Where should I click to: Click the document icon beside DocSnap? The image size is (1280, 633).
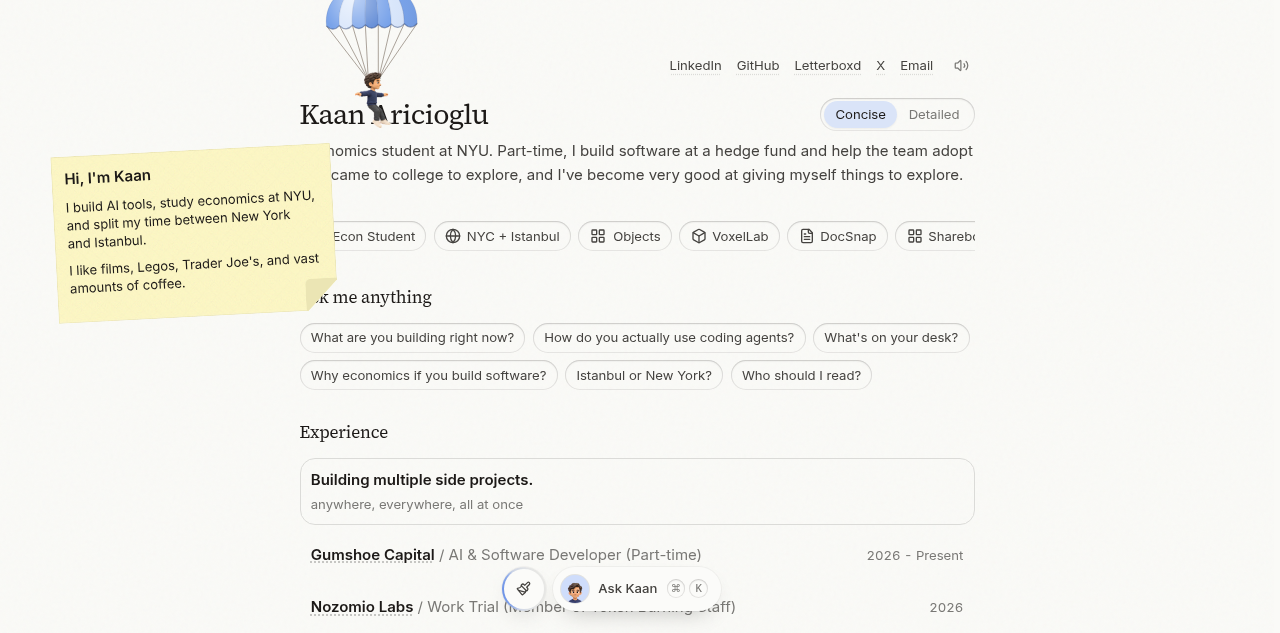pyautogui.click(x=807, y=236)
